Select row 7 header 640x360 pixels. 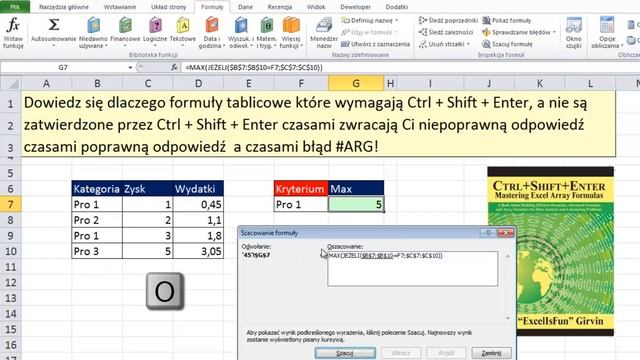tap(11, 204)
